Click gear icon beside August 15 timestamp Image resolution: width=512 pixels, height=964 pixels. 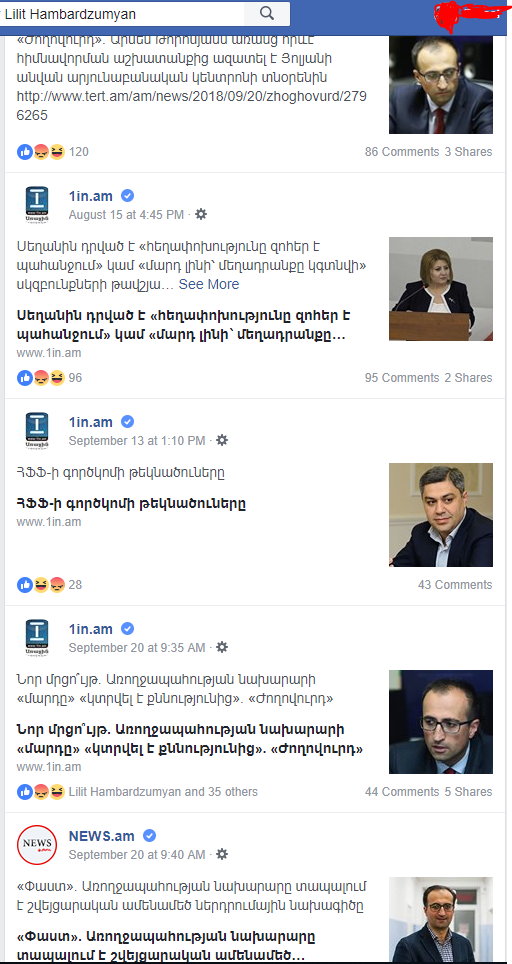[x=201, y=215]
